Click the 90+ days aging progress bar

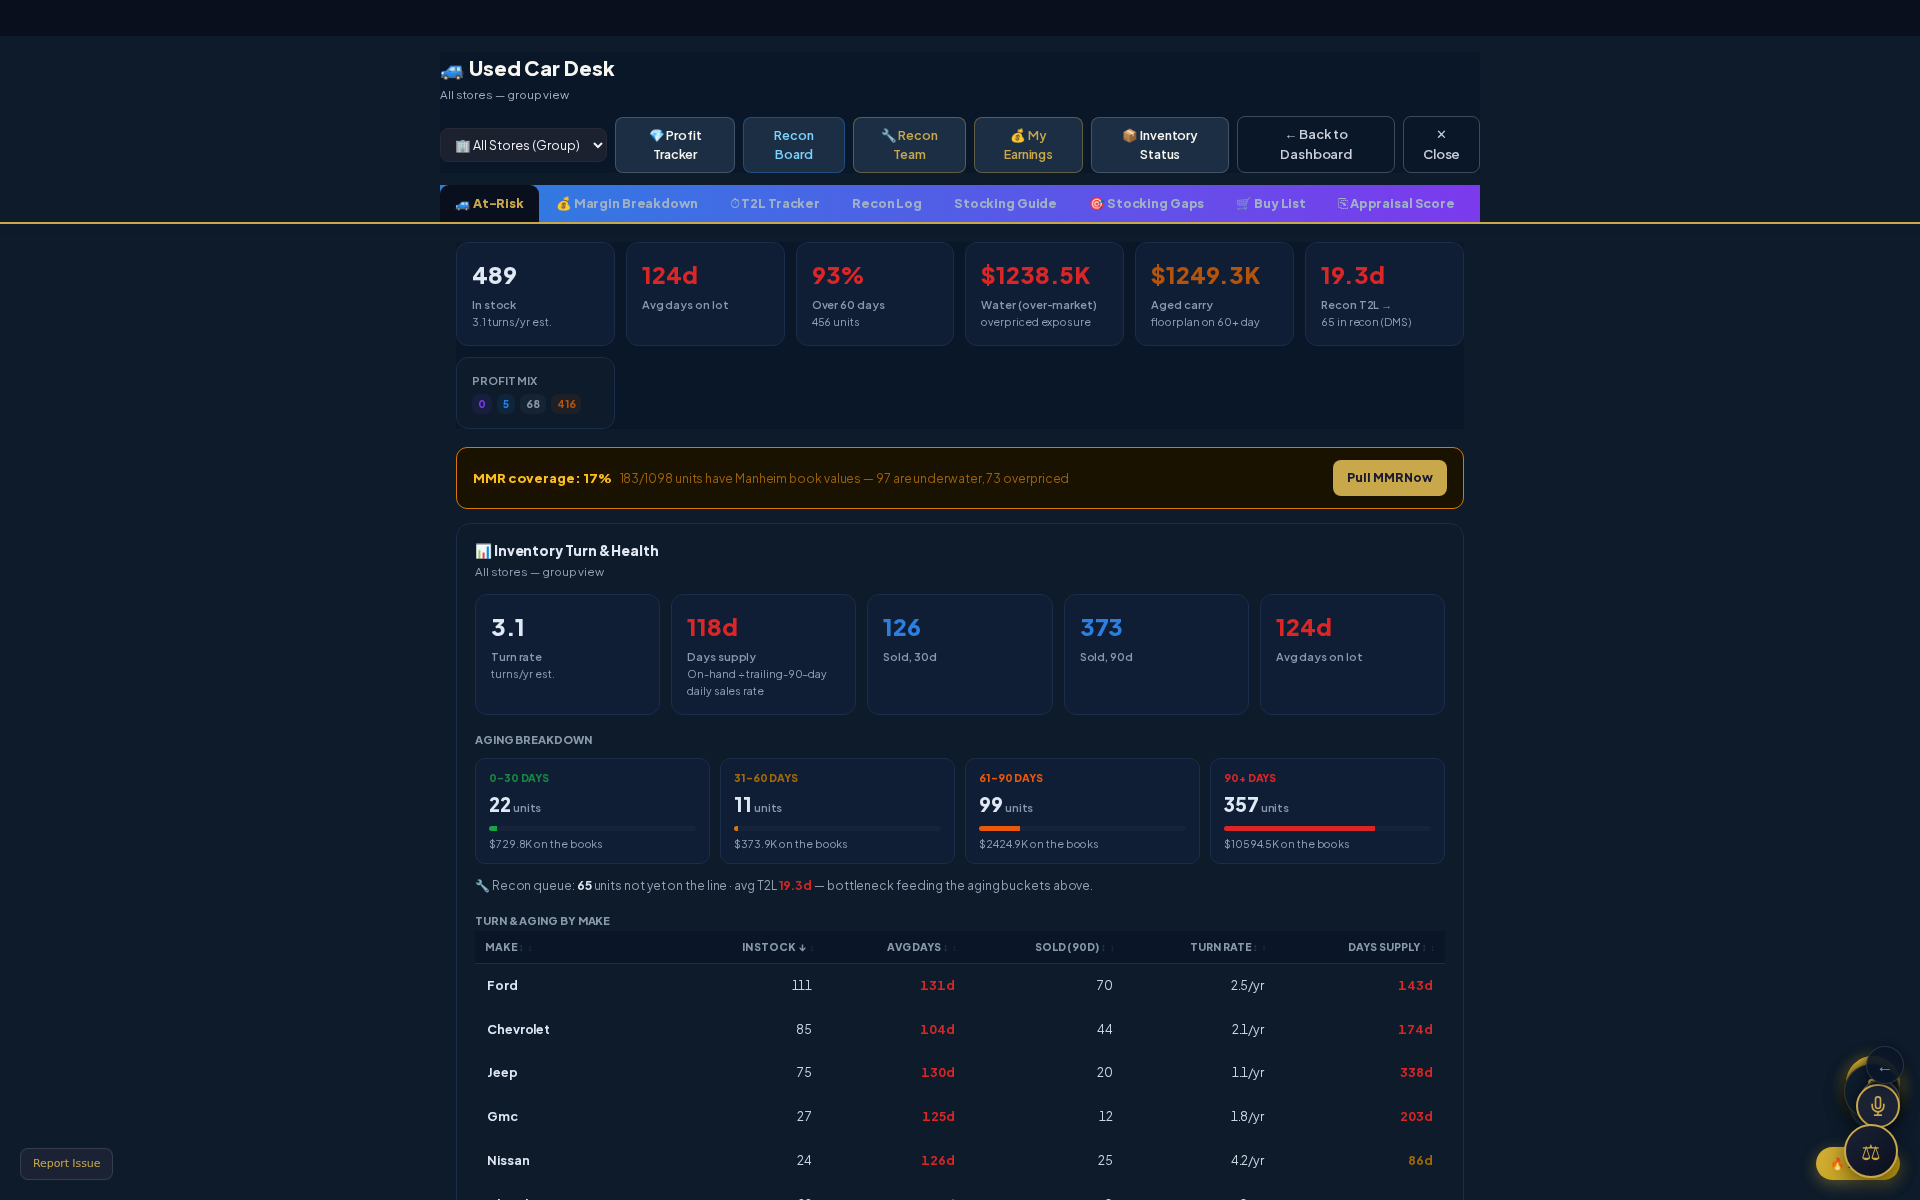(x=1327, y=828)
